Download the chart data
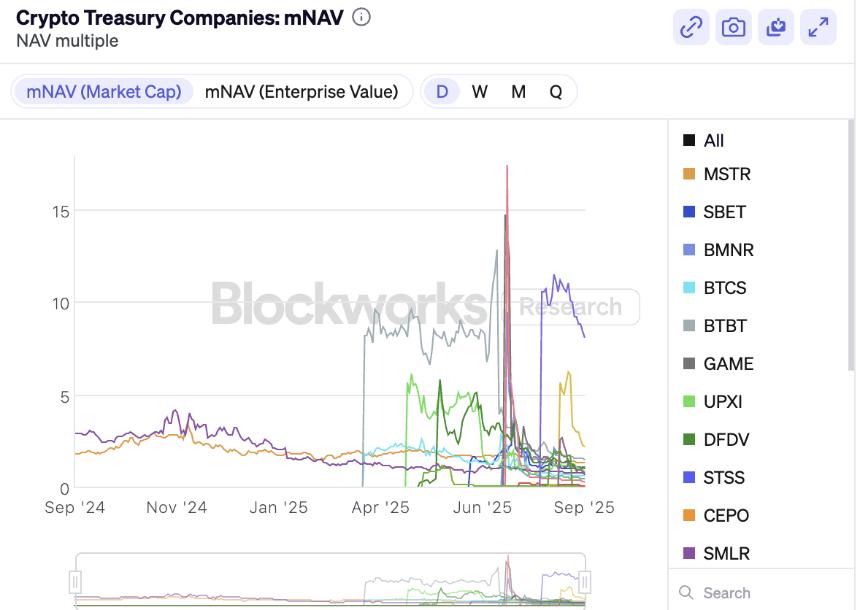Image resolution: width=860 pixels, height=610 pixels. 776,27
